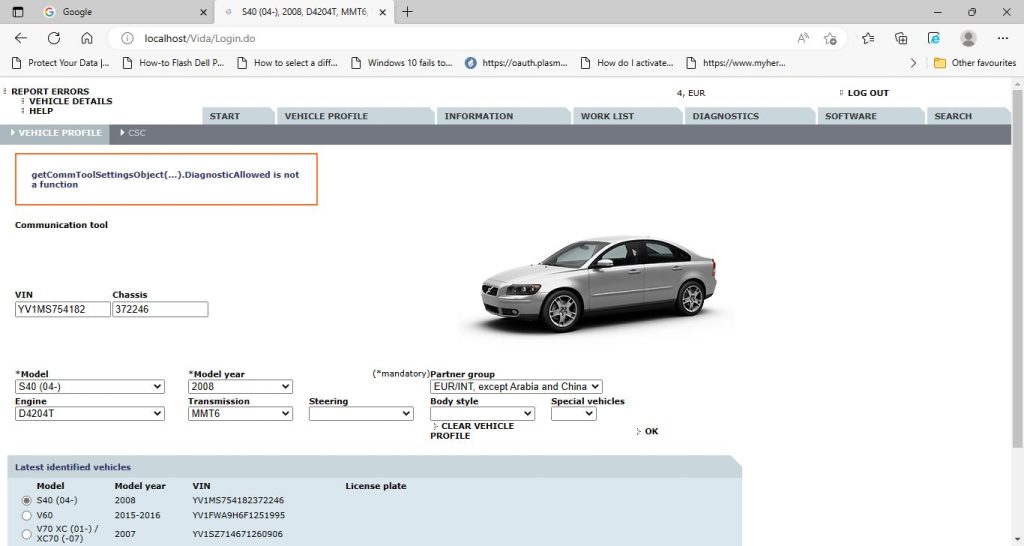Open Other favourites folder
Viewport: 1024px width, 546px height.
975,63
